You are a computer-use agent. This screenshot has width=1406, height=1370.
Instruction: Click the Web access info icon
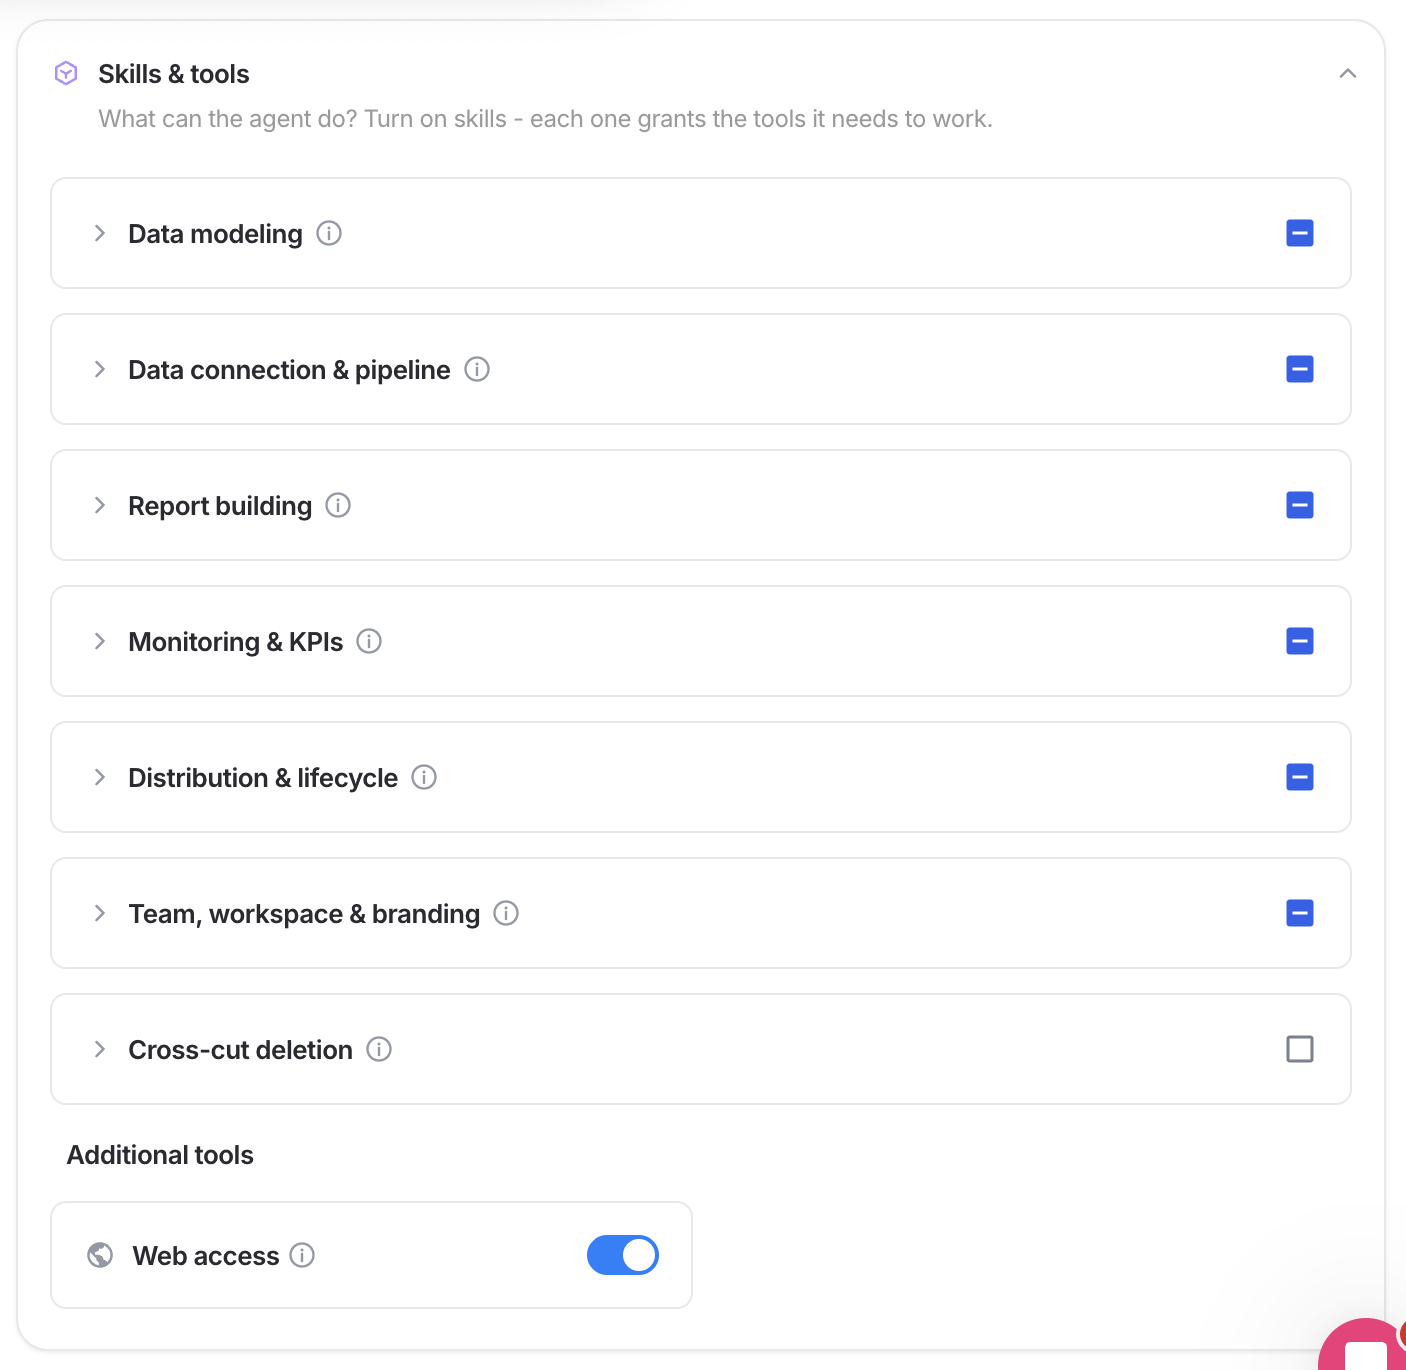(x=302, y=1255)
